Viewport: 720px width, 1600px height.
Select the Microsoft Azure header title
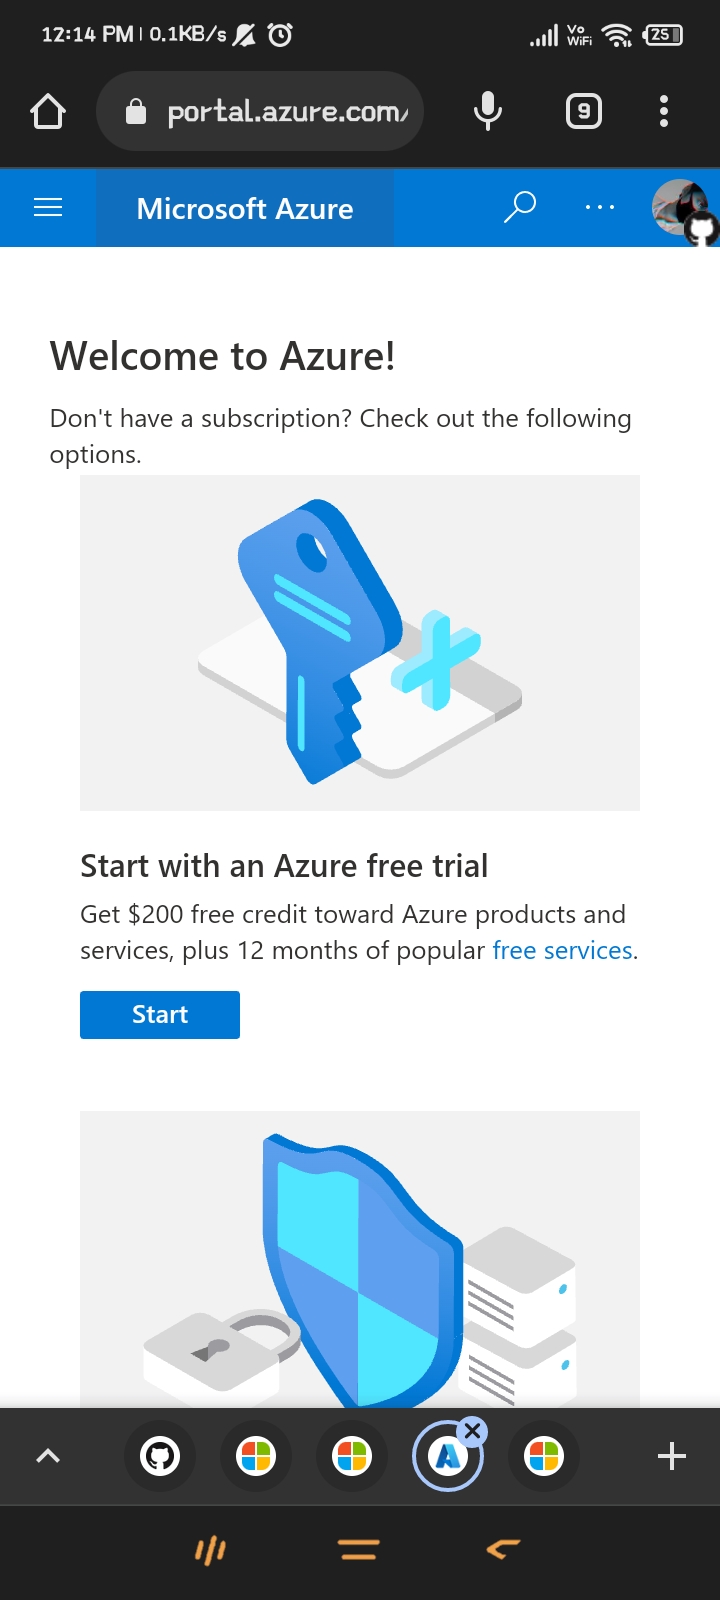pyautogui.click(x=245, y=208)
